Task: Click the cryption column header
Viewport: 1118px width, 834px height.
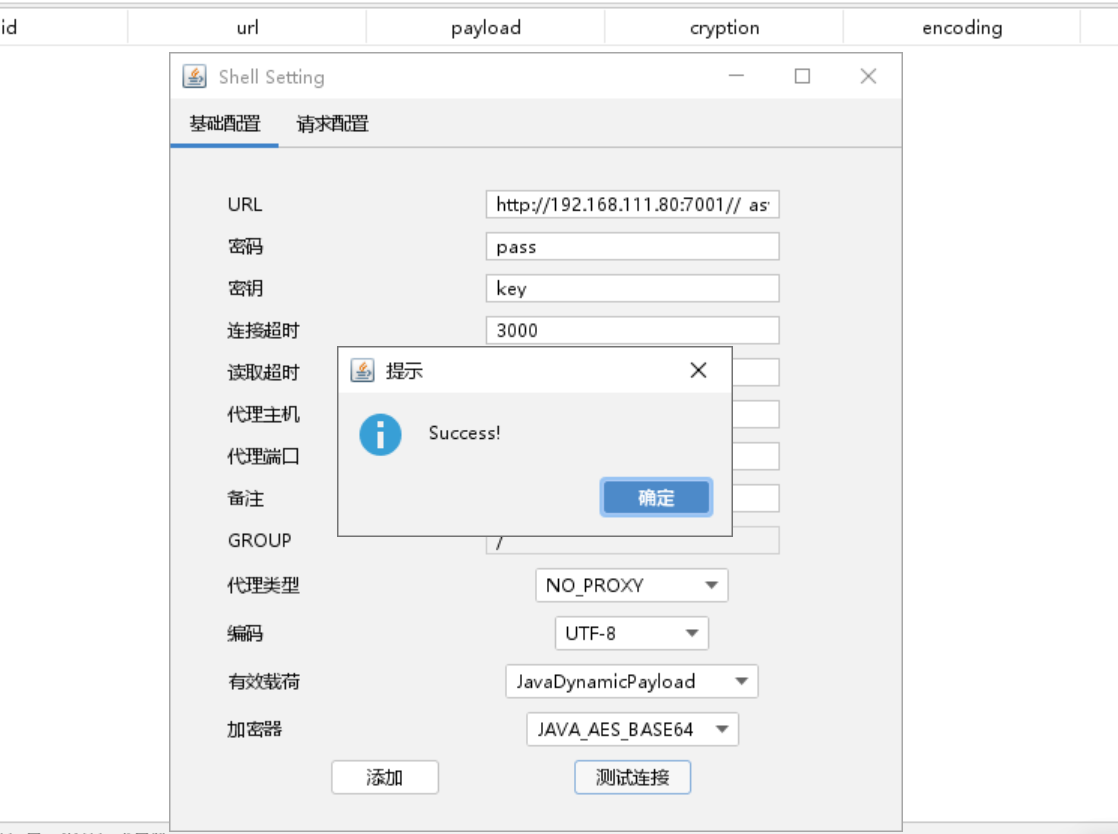Action: coord(724,28)
